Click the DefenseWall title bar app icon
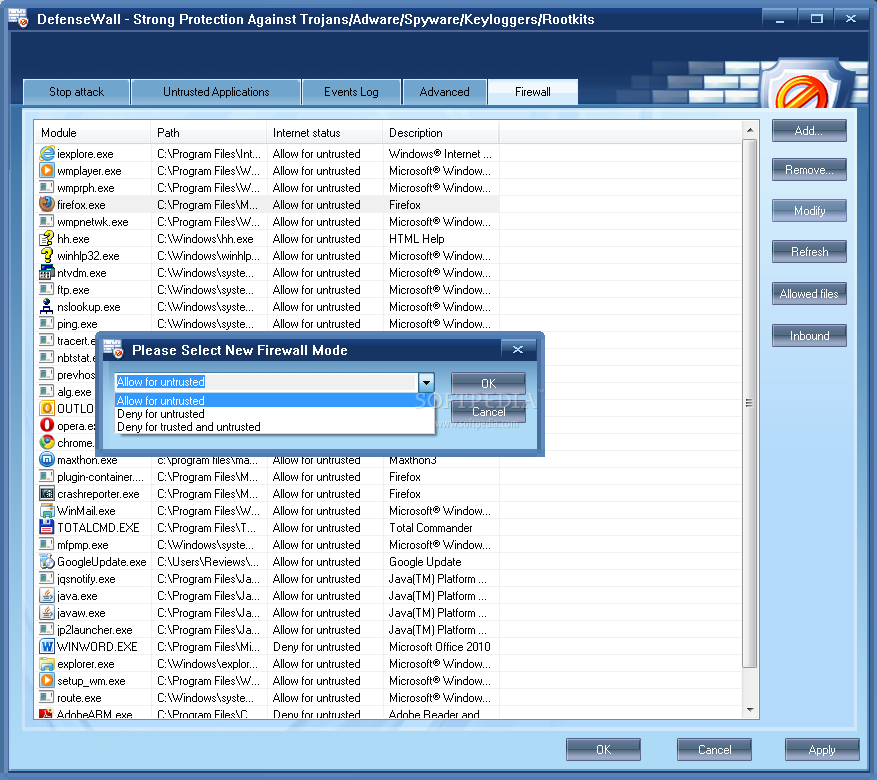 [18, 18]
